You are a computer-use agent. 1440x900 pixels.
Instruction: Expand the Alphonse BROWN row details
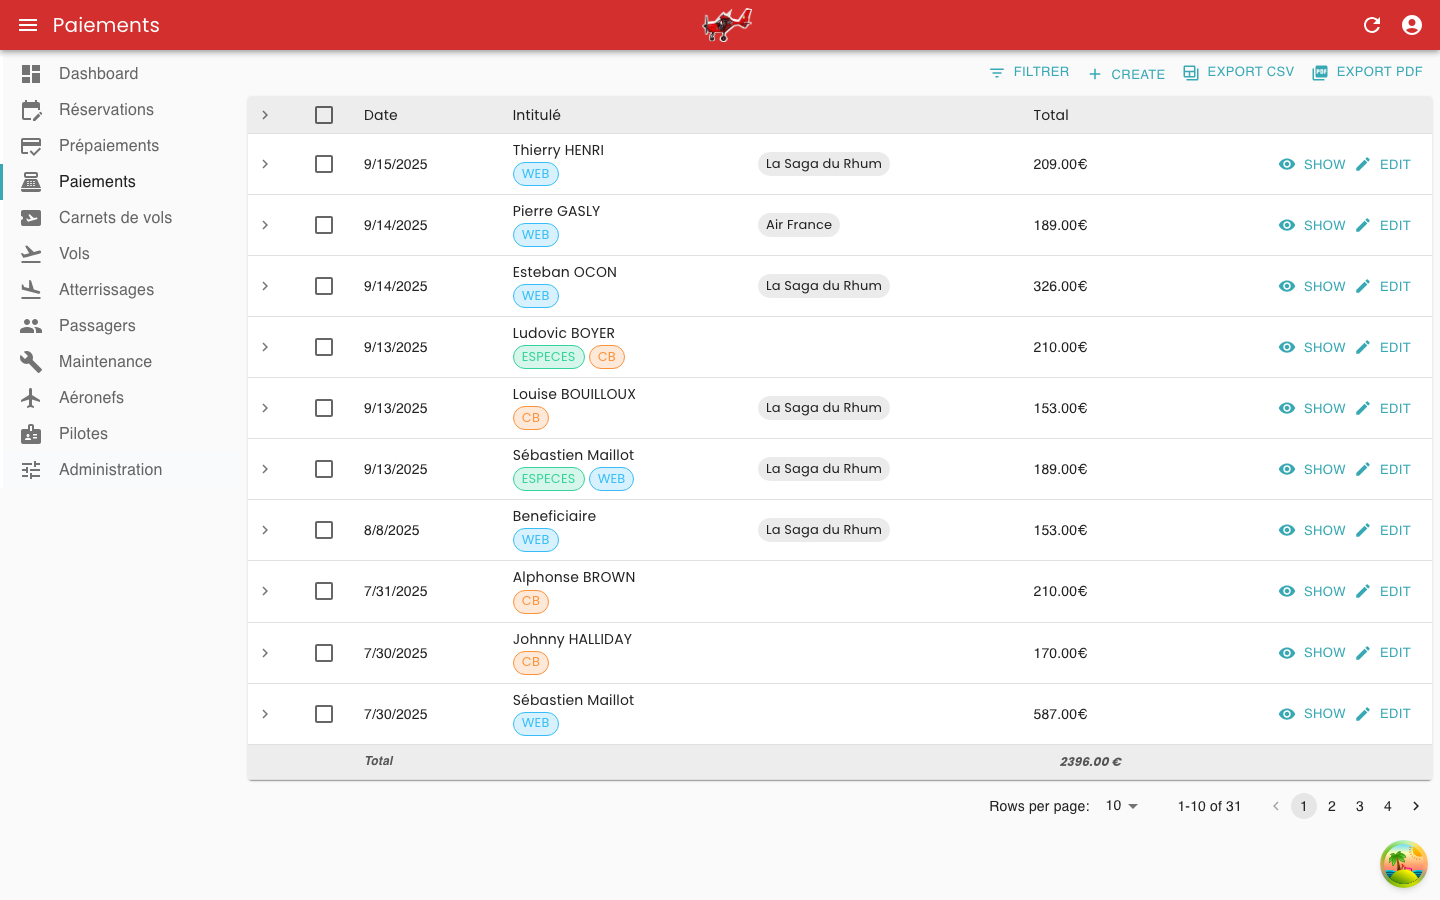click(265, 591)
